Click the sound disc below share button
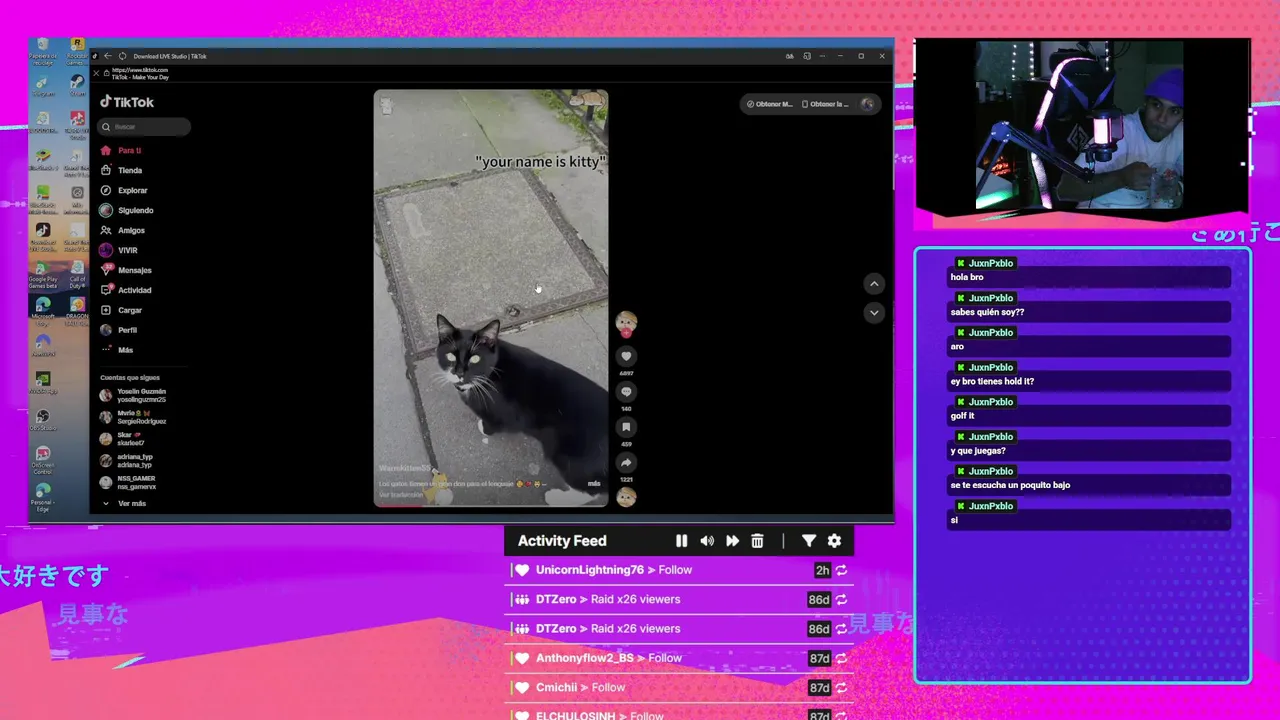1280x720 pixels. (x=626, y=497)
